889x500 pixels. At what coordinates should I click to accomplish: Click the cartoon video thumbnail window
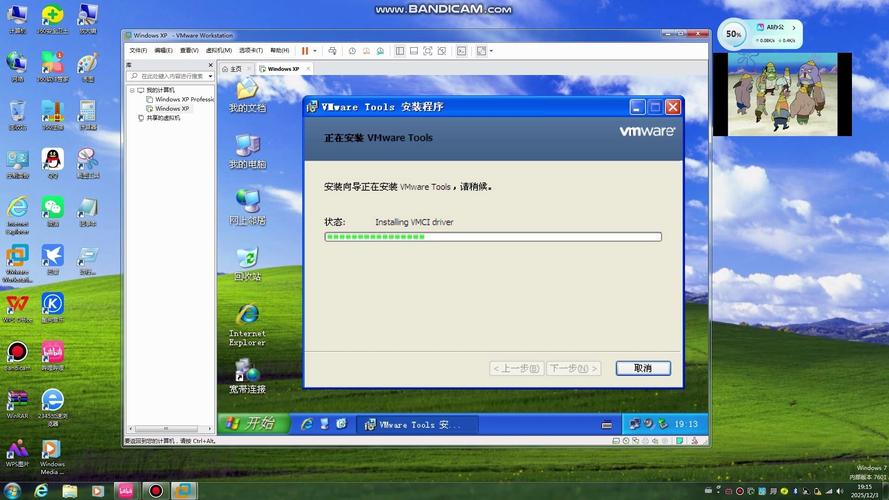tap(782, 94)
